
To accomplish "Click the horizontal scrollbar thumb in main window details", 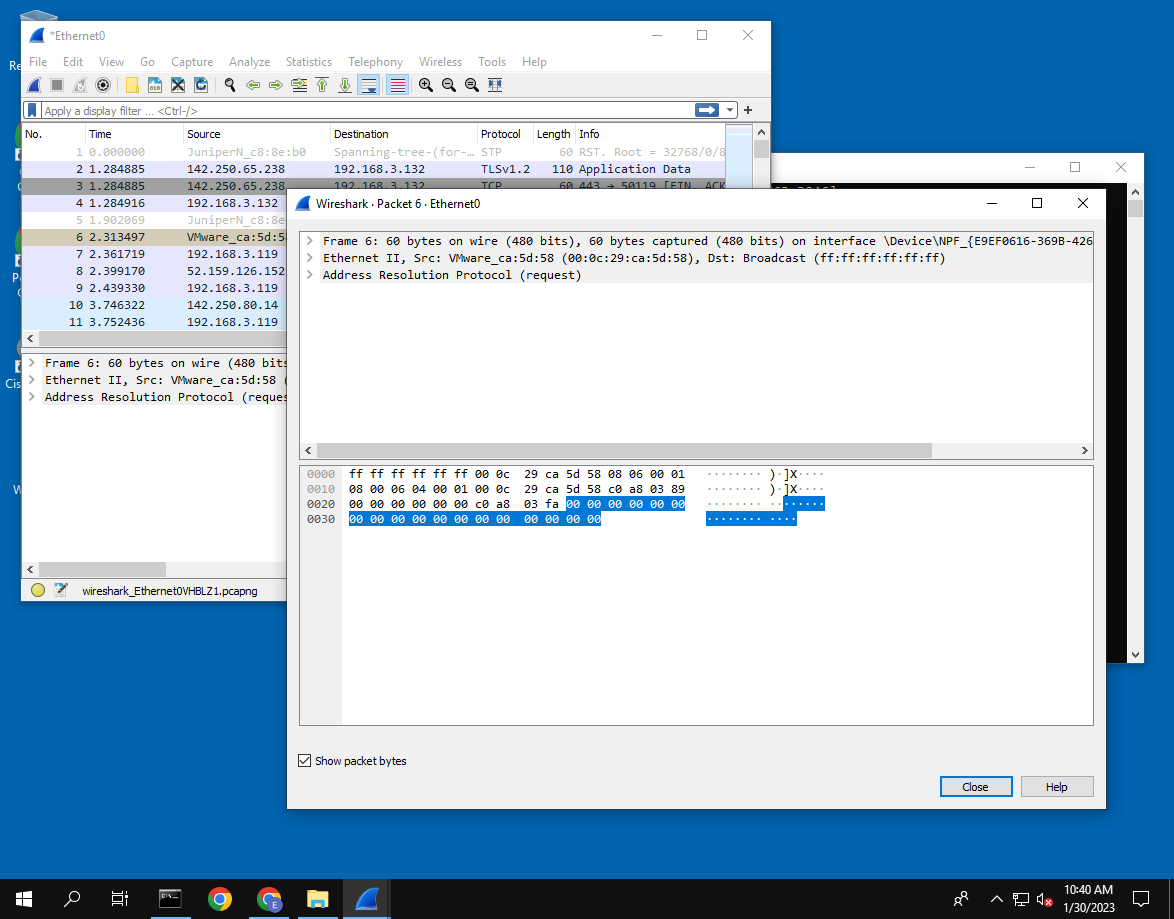I will coord(103,569).
